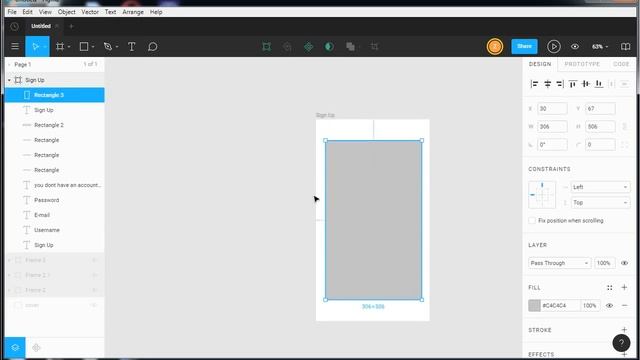Viewport: 640px width, 360px height.
Task: Select the Rectangle shape tool
Action: pos(84,47)
